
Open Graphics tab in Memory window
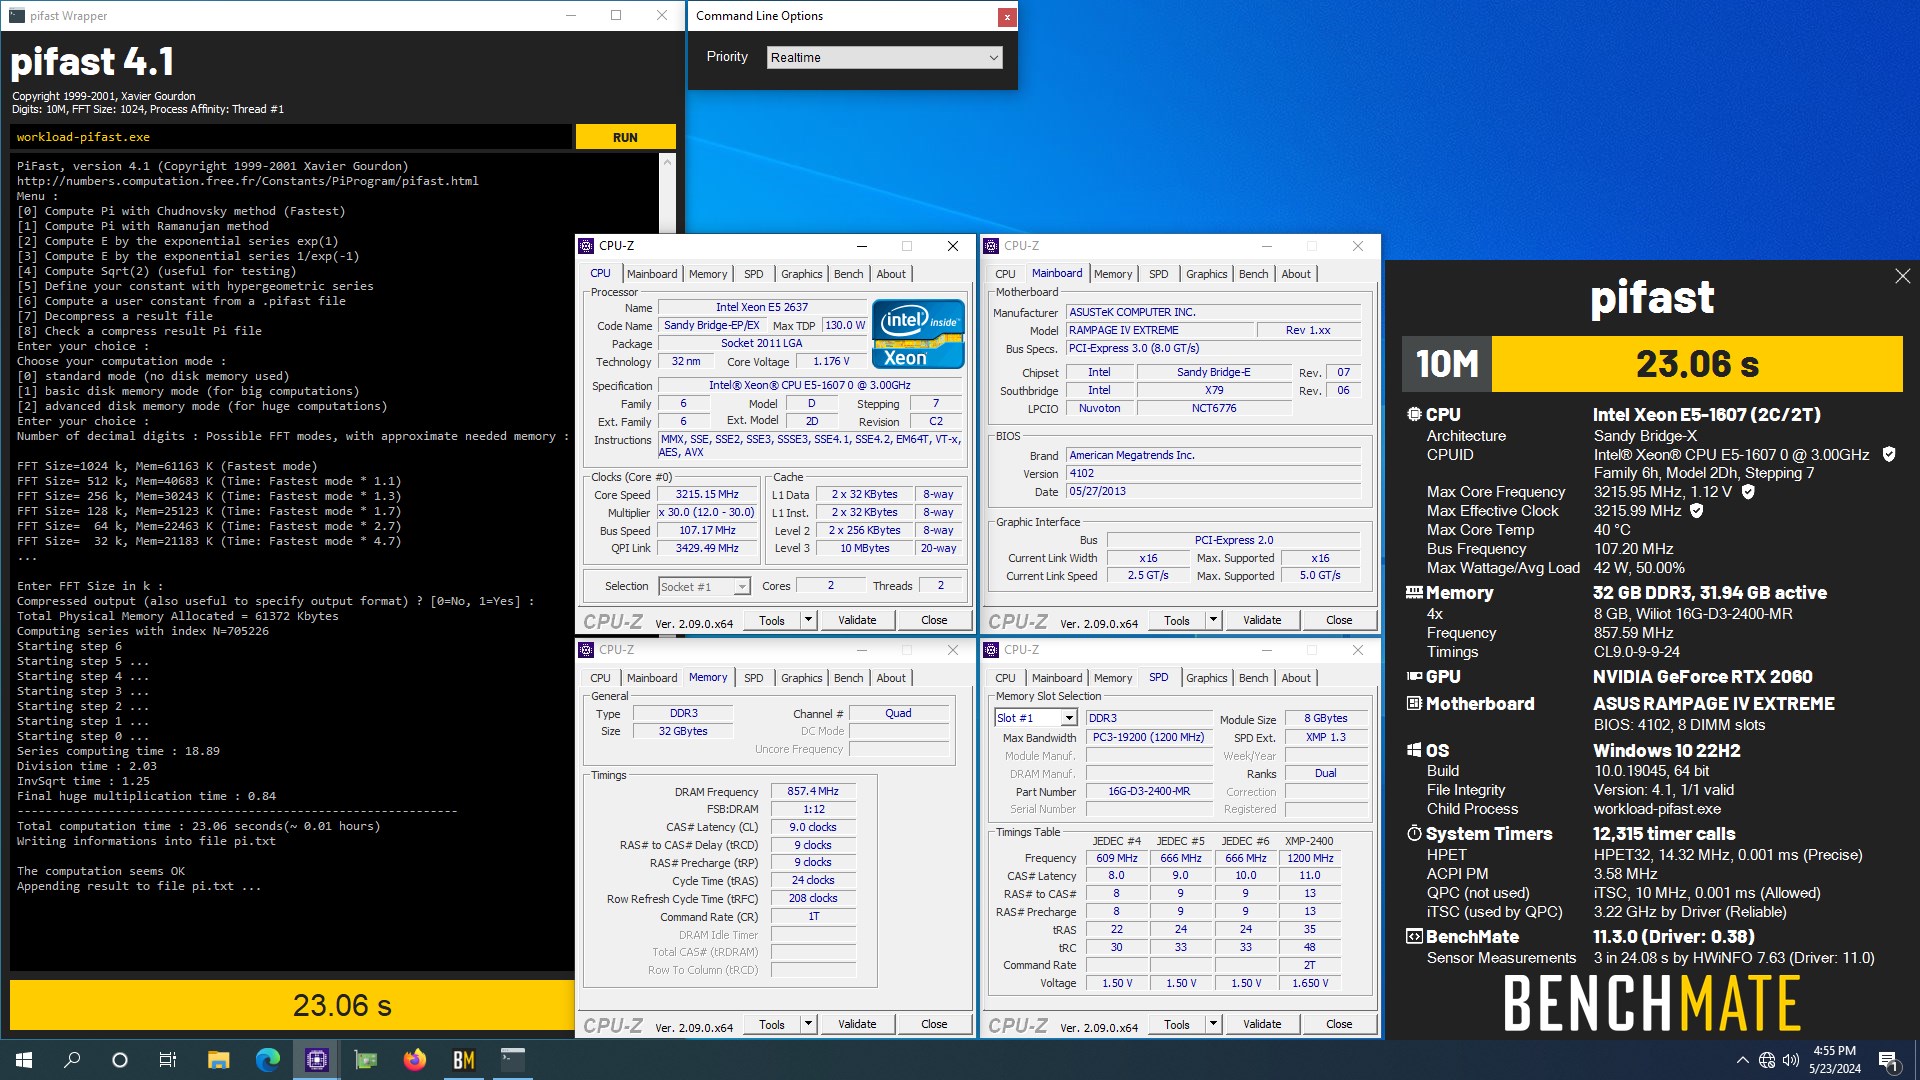[x=801, y=678]
